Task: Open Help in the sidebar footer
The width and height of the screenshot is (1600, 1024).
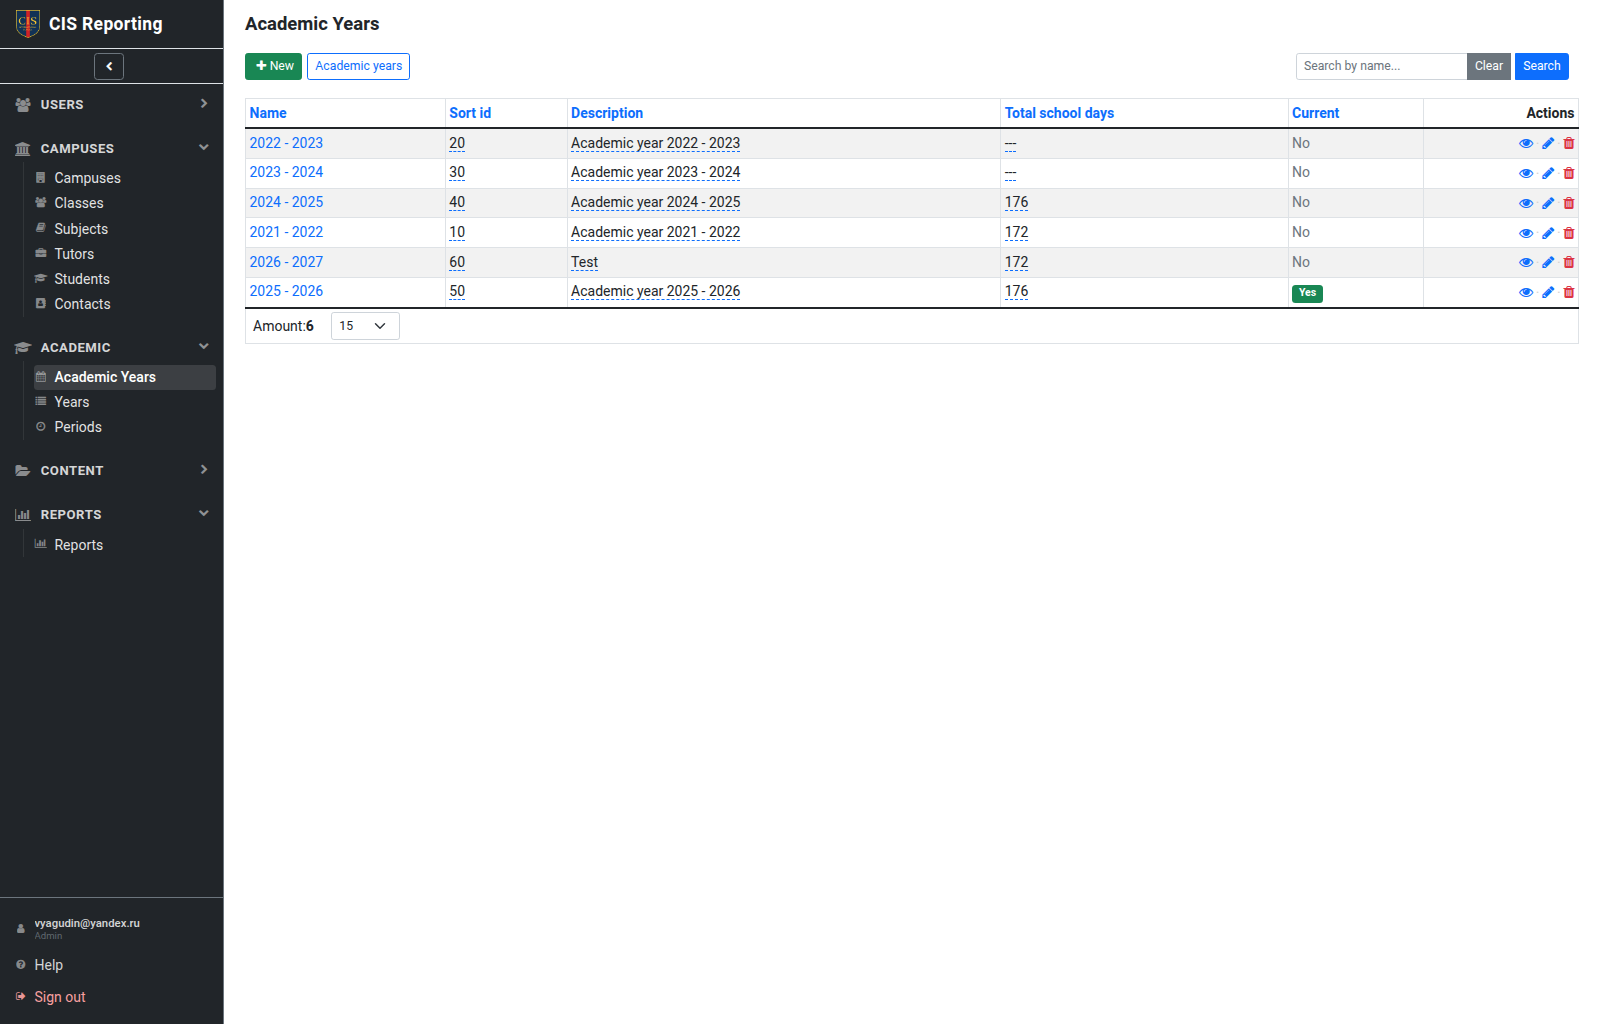Action: [48, 965]
